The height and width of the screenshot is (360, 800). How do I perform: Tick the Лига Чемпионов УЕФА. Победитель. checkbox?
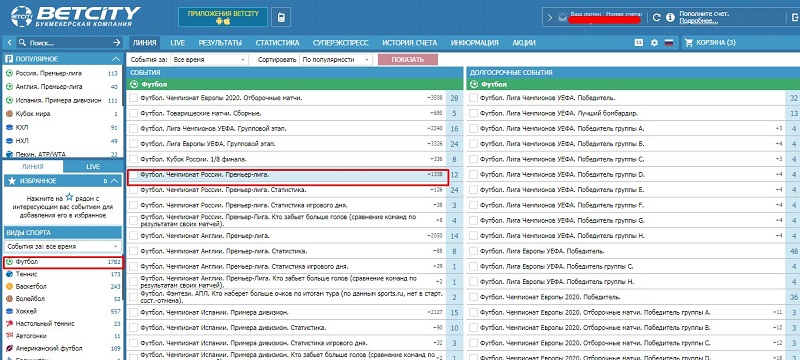pos(473,98)
